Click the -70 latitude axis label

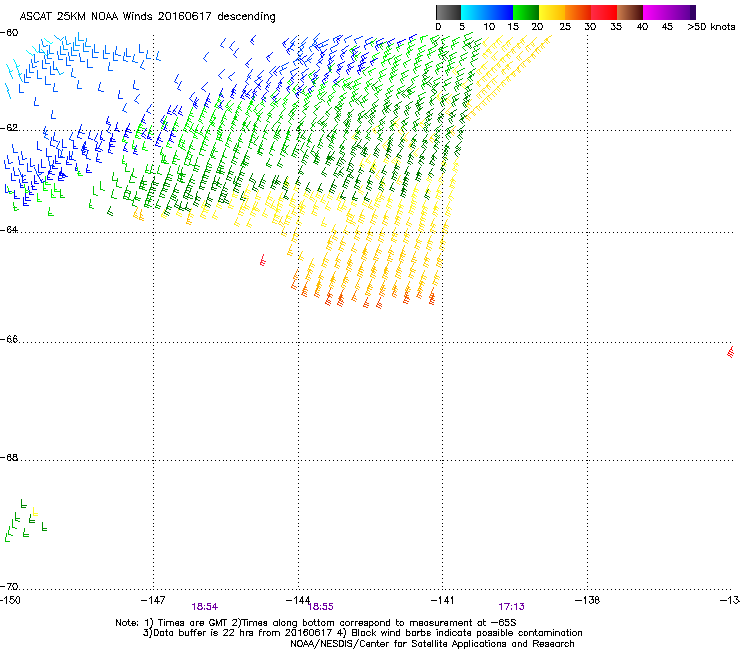[9, 587]
